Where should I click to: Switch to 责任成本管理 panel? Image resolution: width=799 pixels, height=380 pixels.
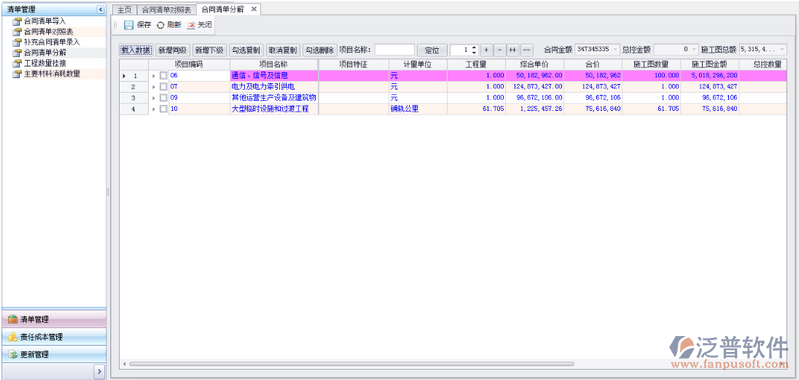54,337
